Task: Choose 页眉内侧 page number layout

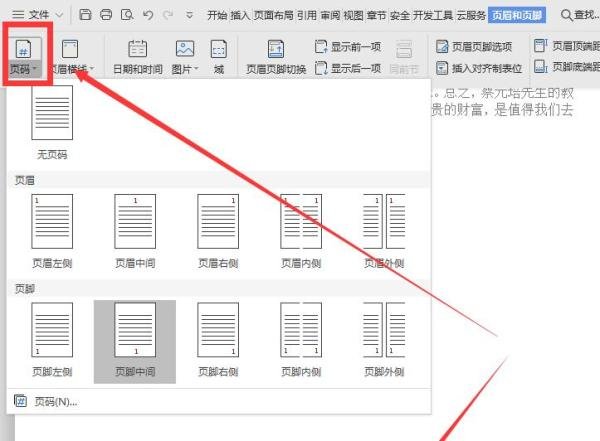Action: [301, 231]
